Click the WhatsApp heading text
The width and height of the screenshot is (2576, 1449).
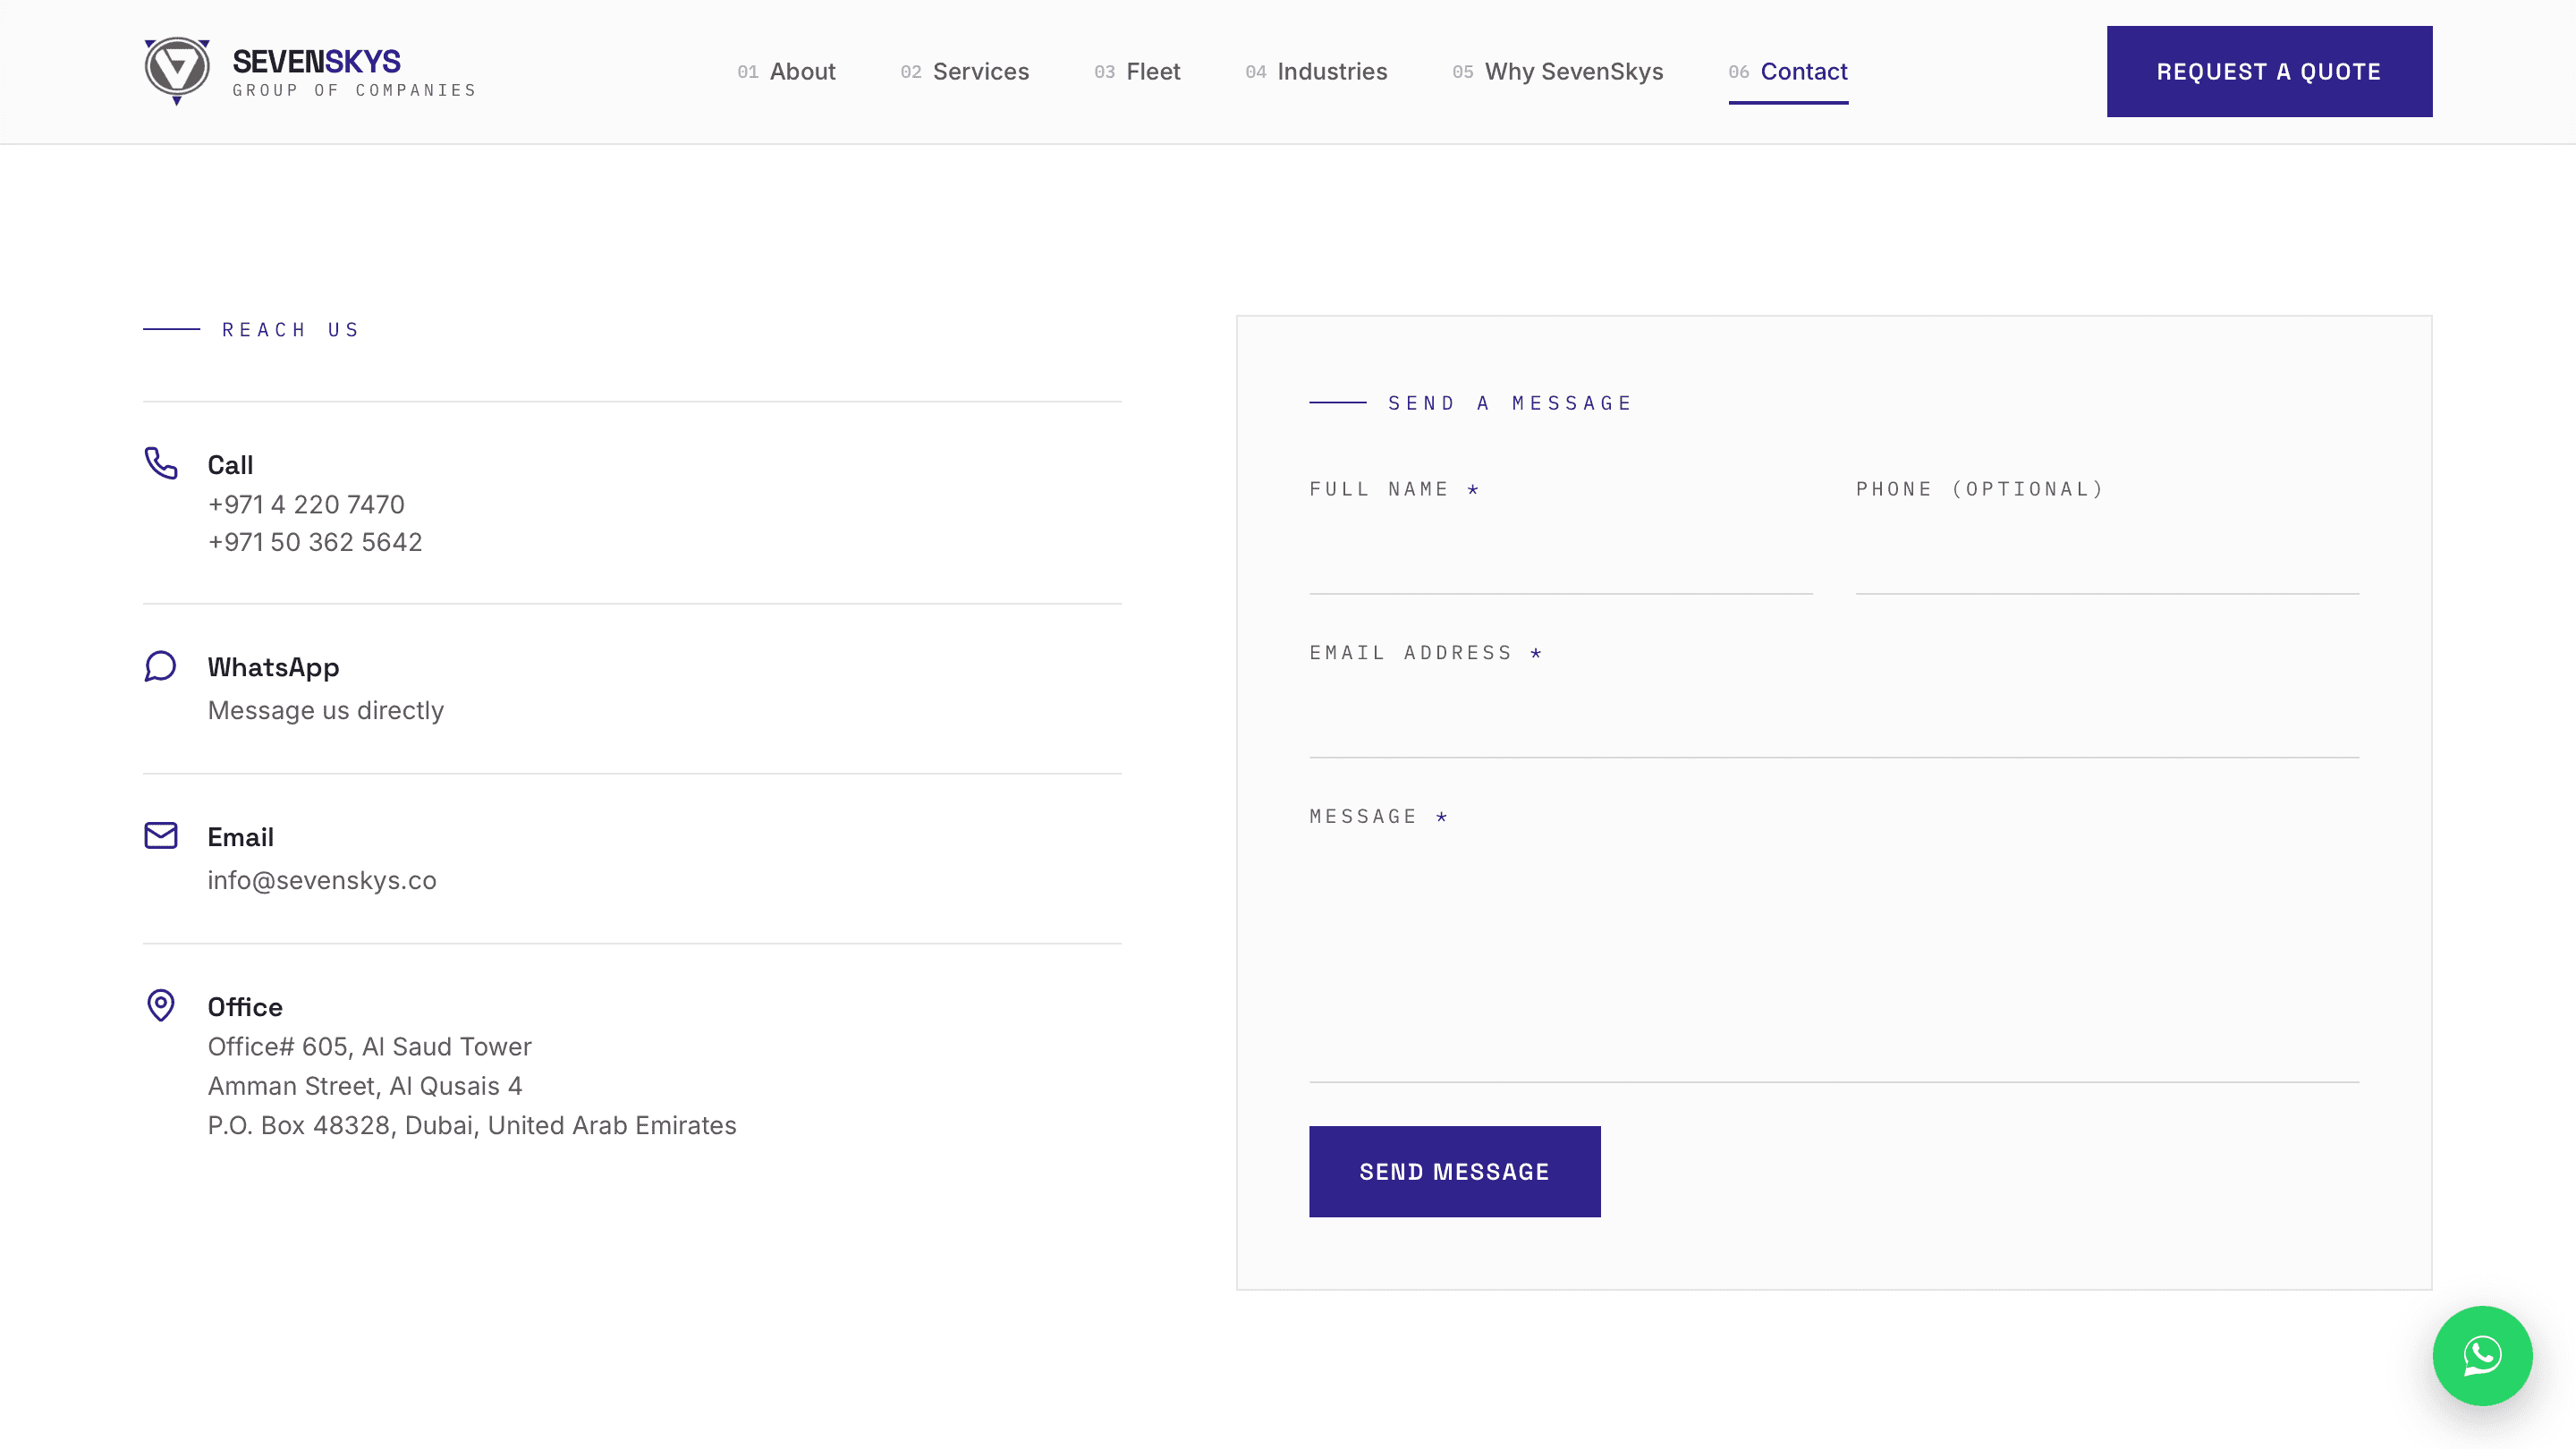coord(273,667)
